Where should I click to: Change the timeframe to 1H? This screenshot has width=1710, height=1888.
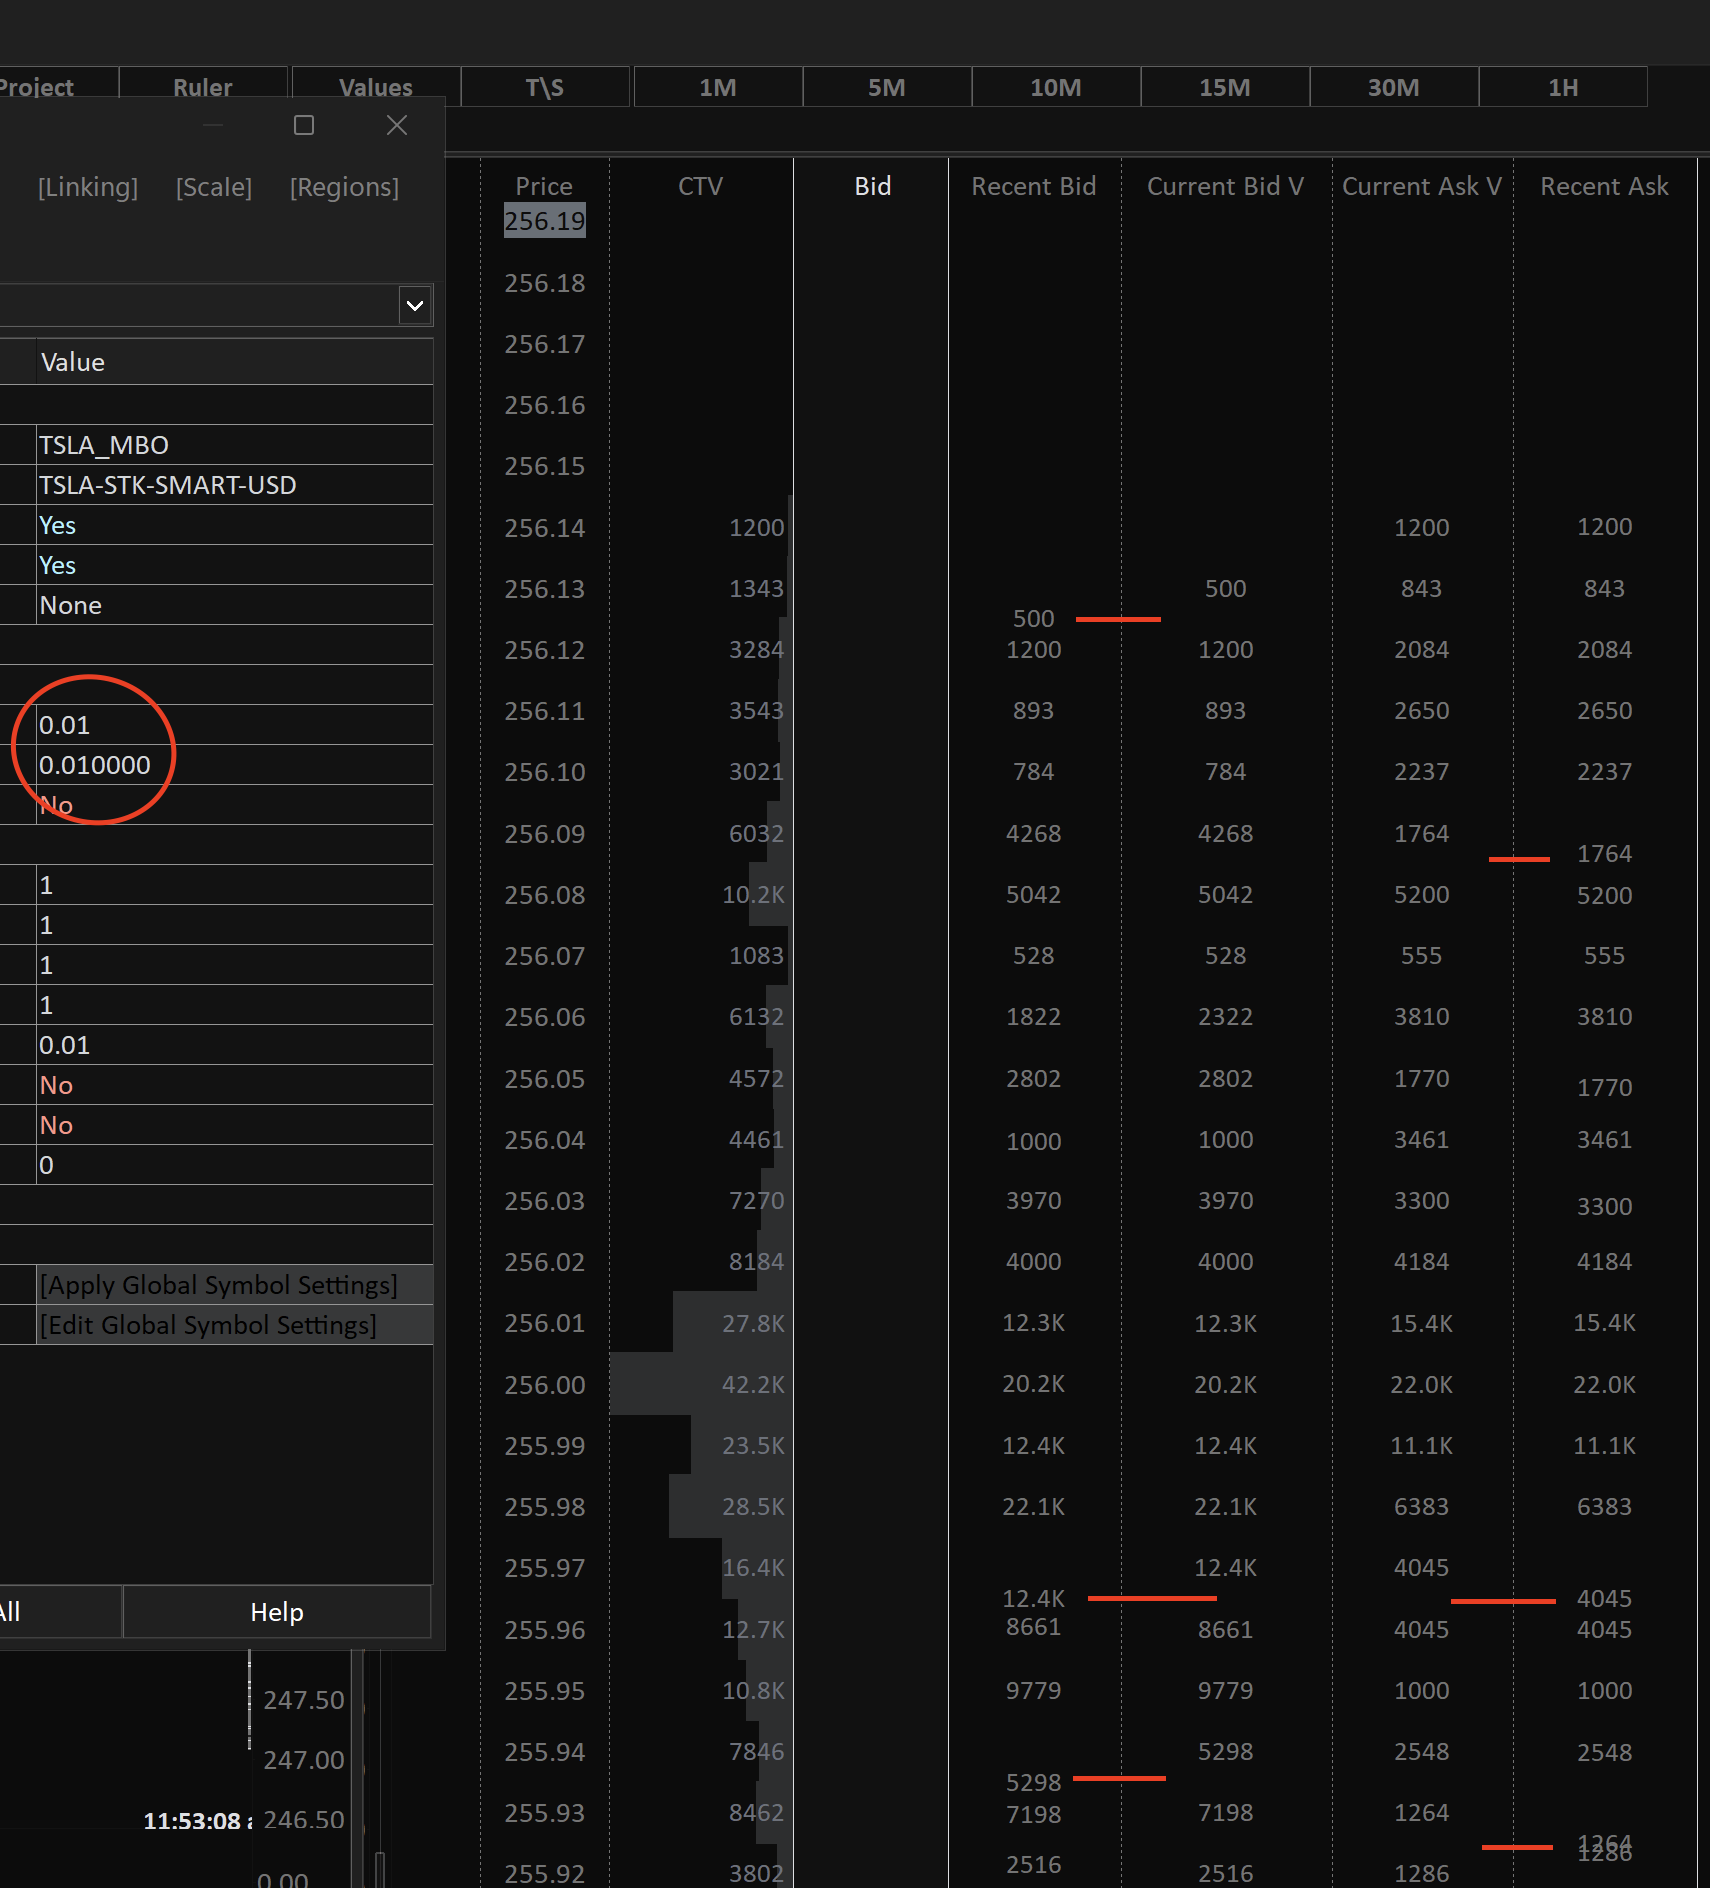1563,87
